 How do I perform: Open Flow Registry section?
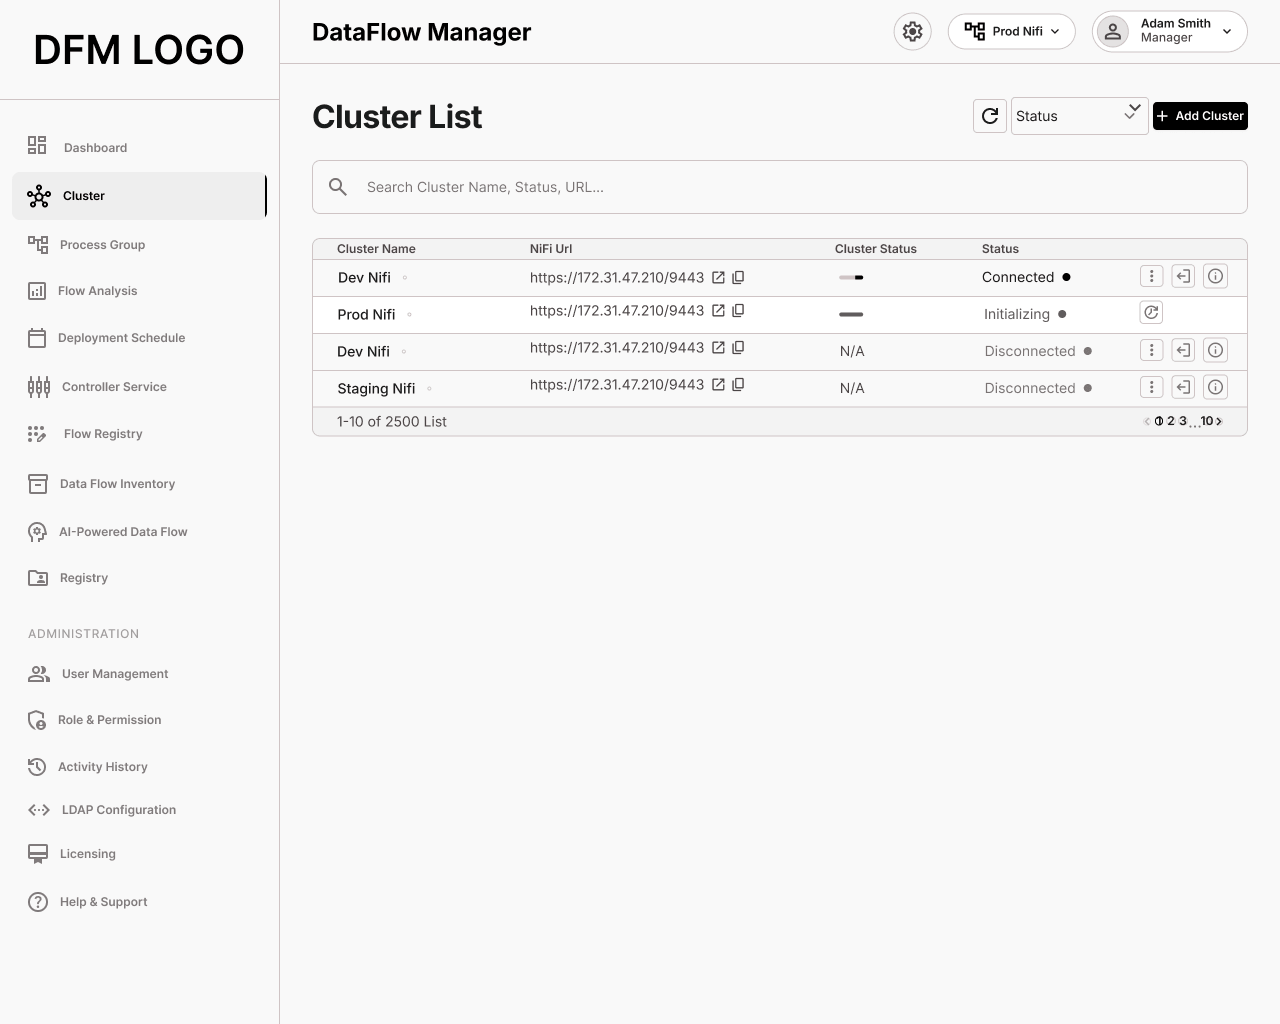(85, 434)
